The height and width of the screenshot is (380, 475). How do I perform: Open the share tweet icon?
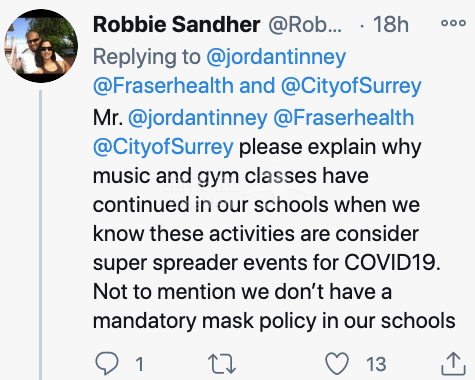pyautogui.click(x=453, y=364)
